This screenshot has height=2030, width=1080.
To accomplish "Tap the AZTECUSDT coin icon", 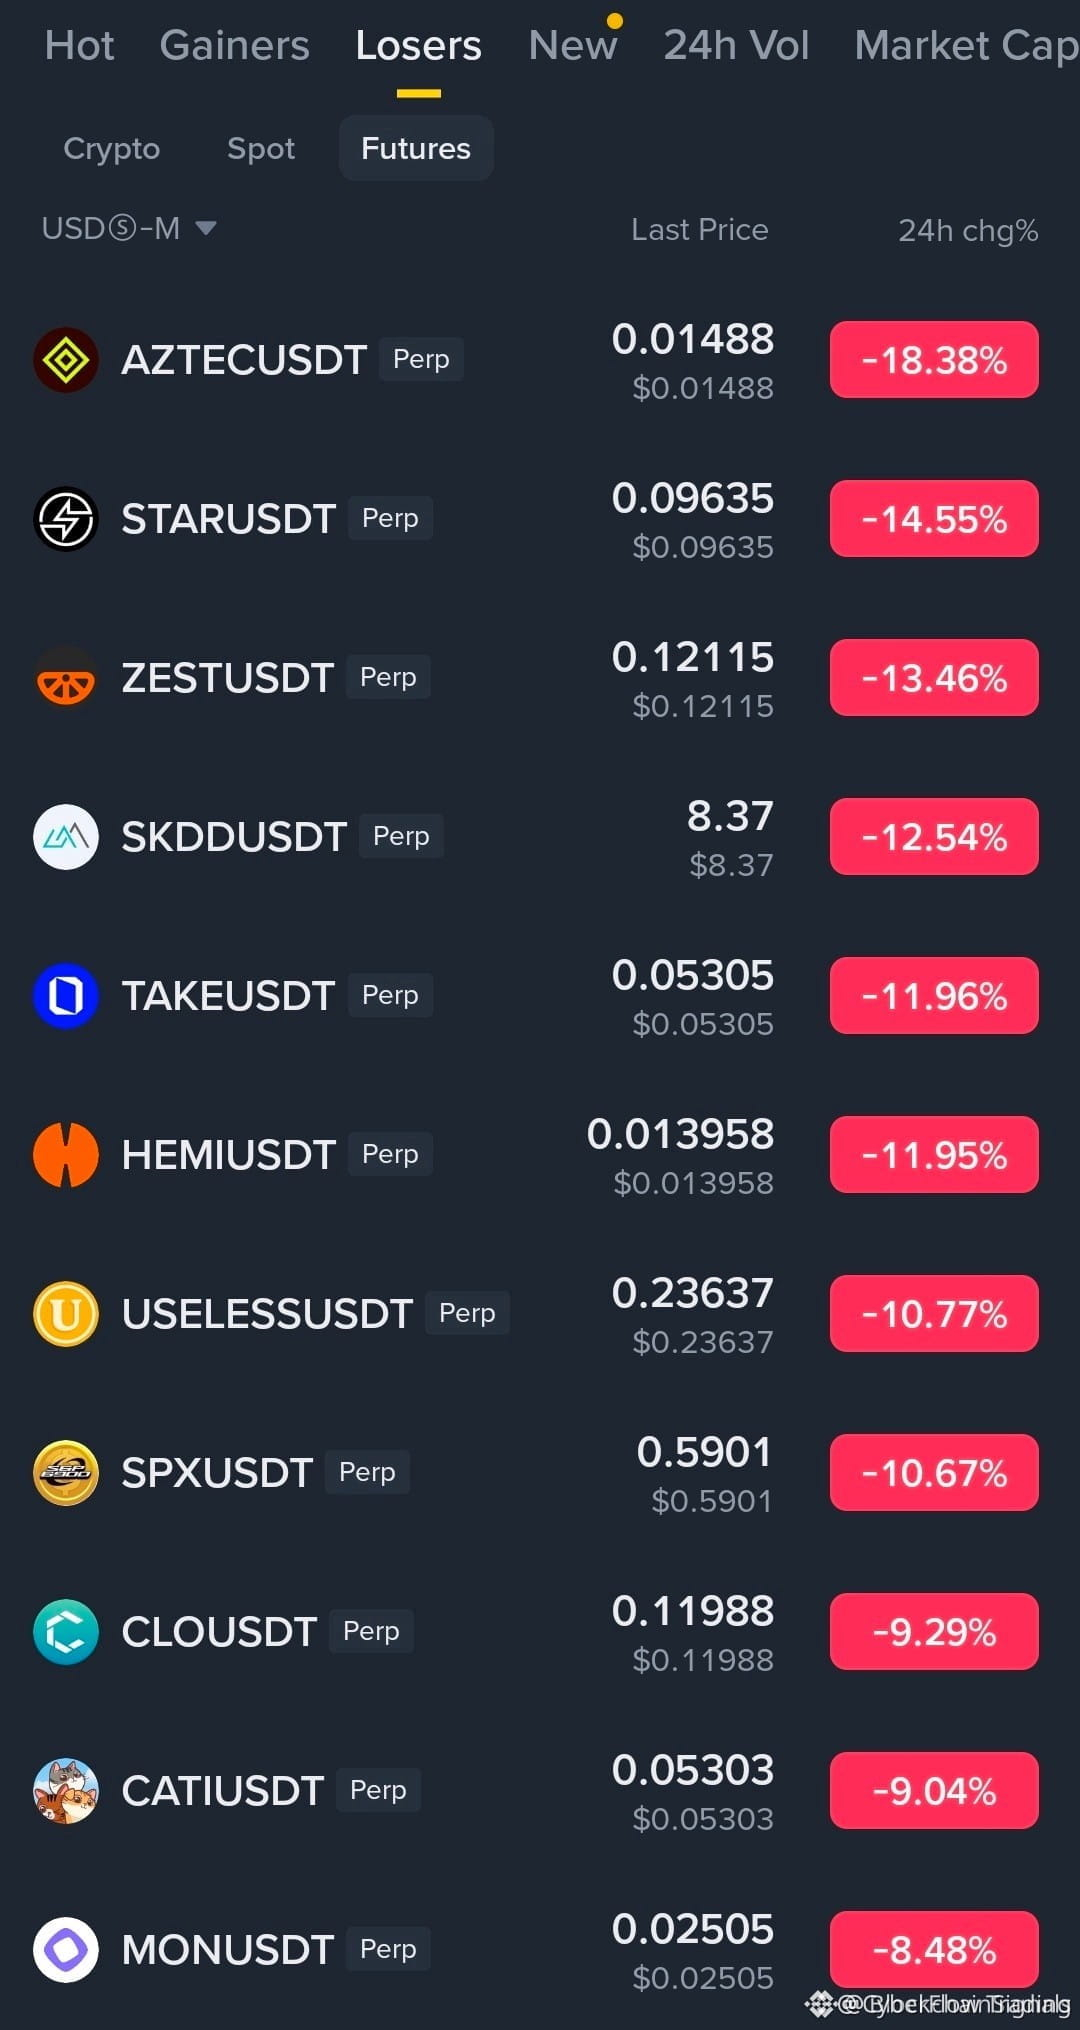I will coord(66,360).
